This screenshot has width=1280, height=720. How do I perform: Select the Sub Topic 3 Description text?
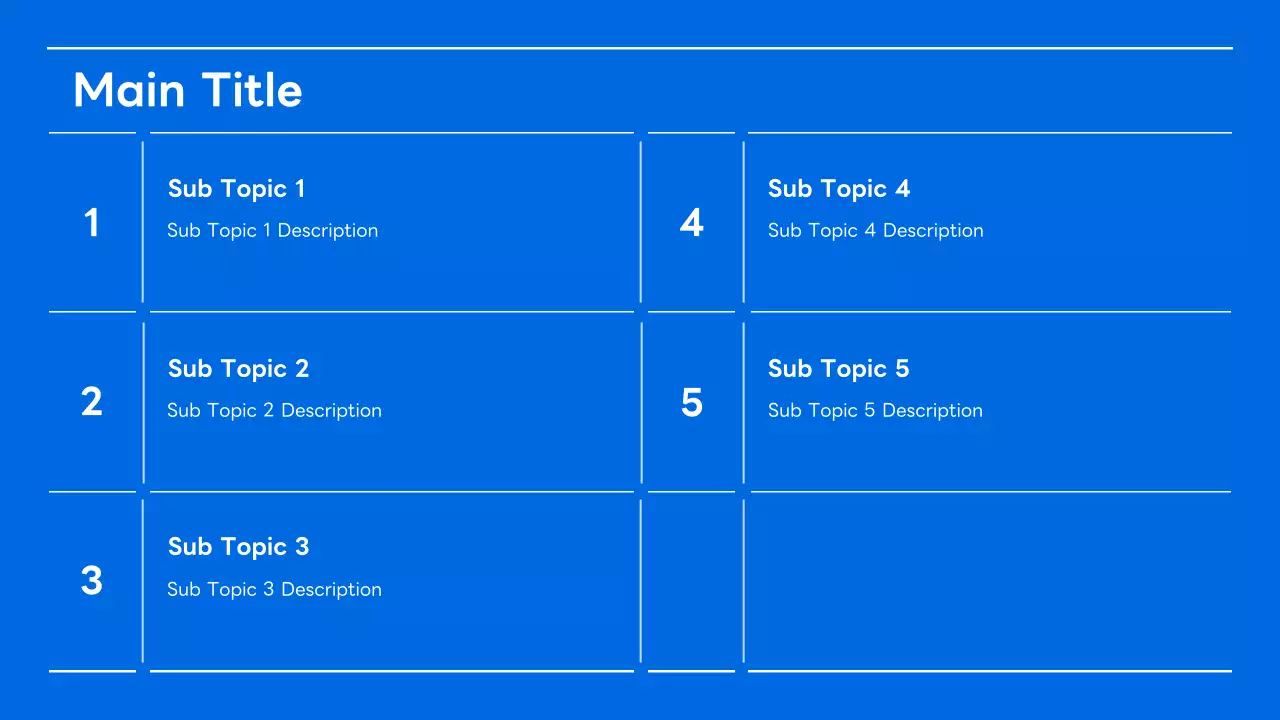click(x=274, y=590)
